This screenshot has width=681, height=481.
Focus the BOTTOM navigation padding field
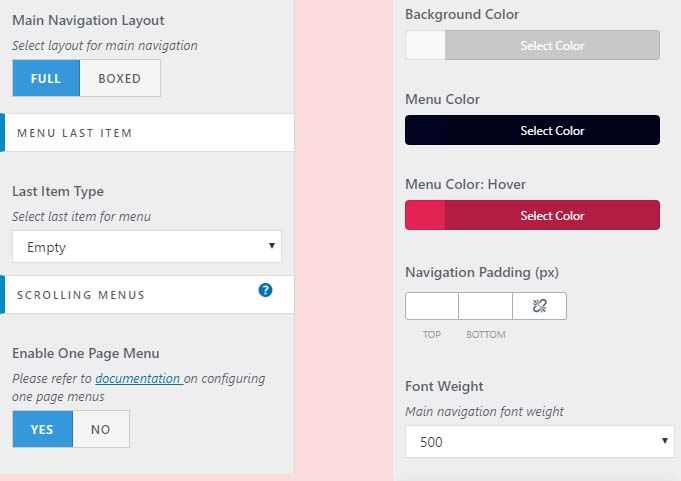tap(485, 306)
